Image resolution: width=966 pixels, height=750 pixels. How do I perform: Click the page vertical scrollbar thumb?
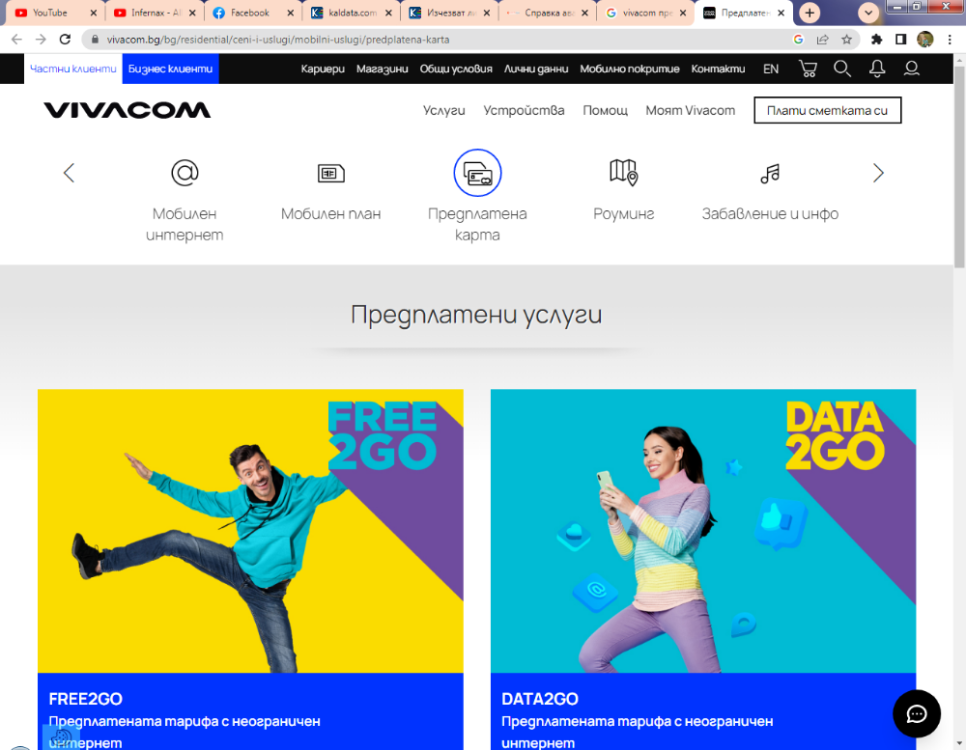pos(959,165)
